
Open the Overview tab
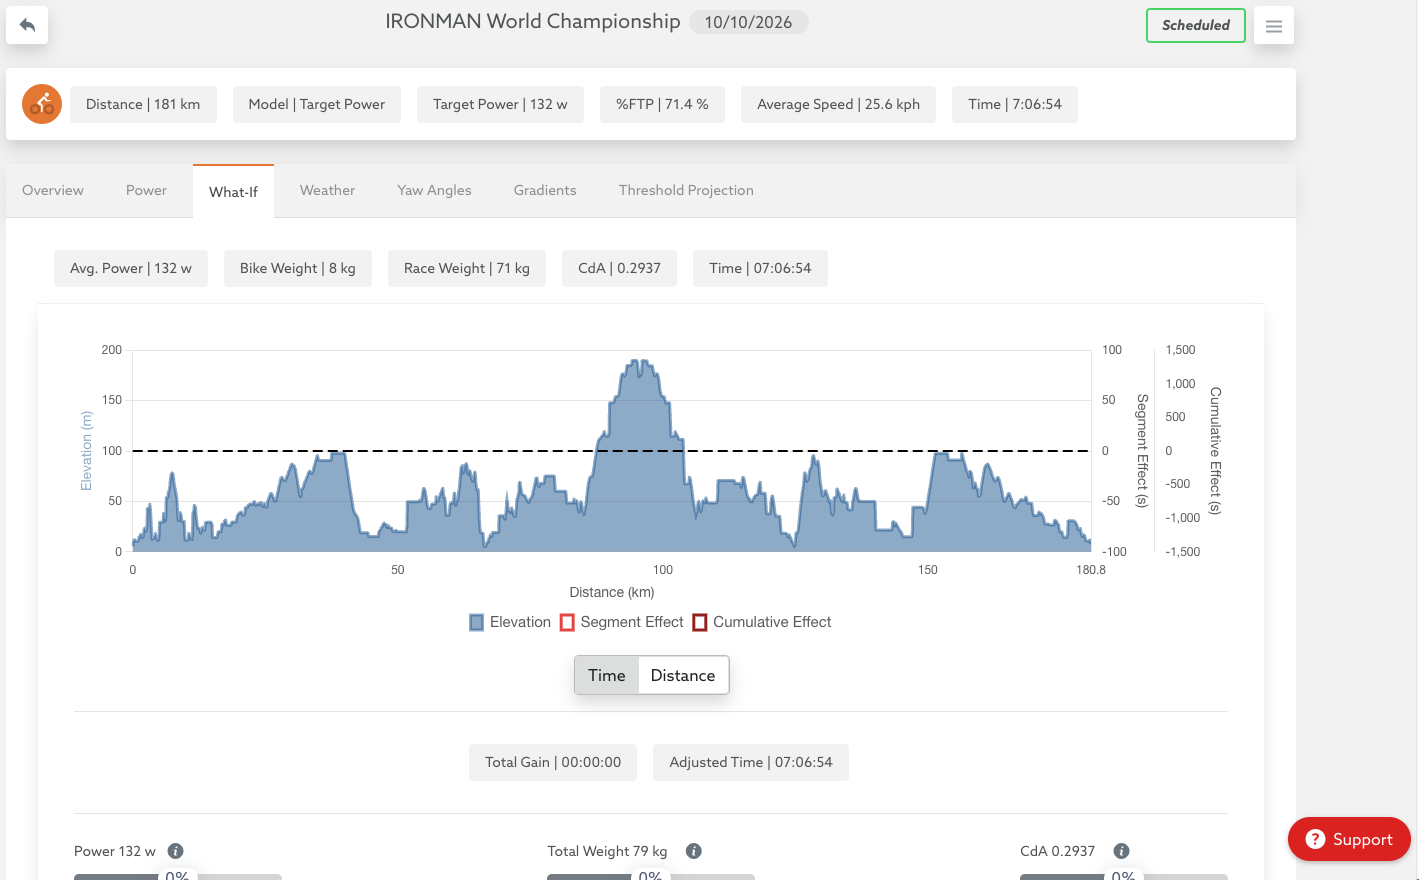(x=53, y=190)
